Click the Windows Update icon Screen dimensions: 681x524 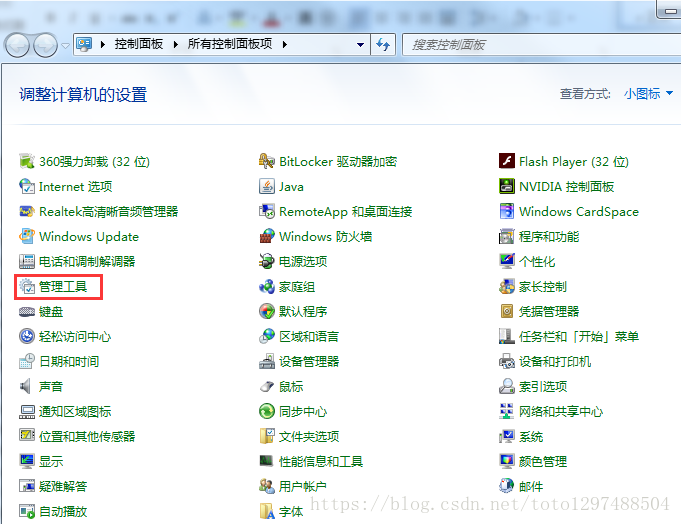pyautogui.click(x=26, y=237)
